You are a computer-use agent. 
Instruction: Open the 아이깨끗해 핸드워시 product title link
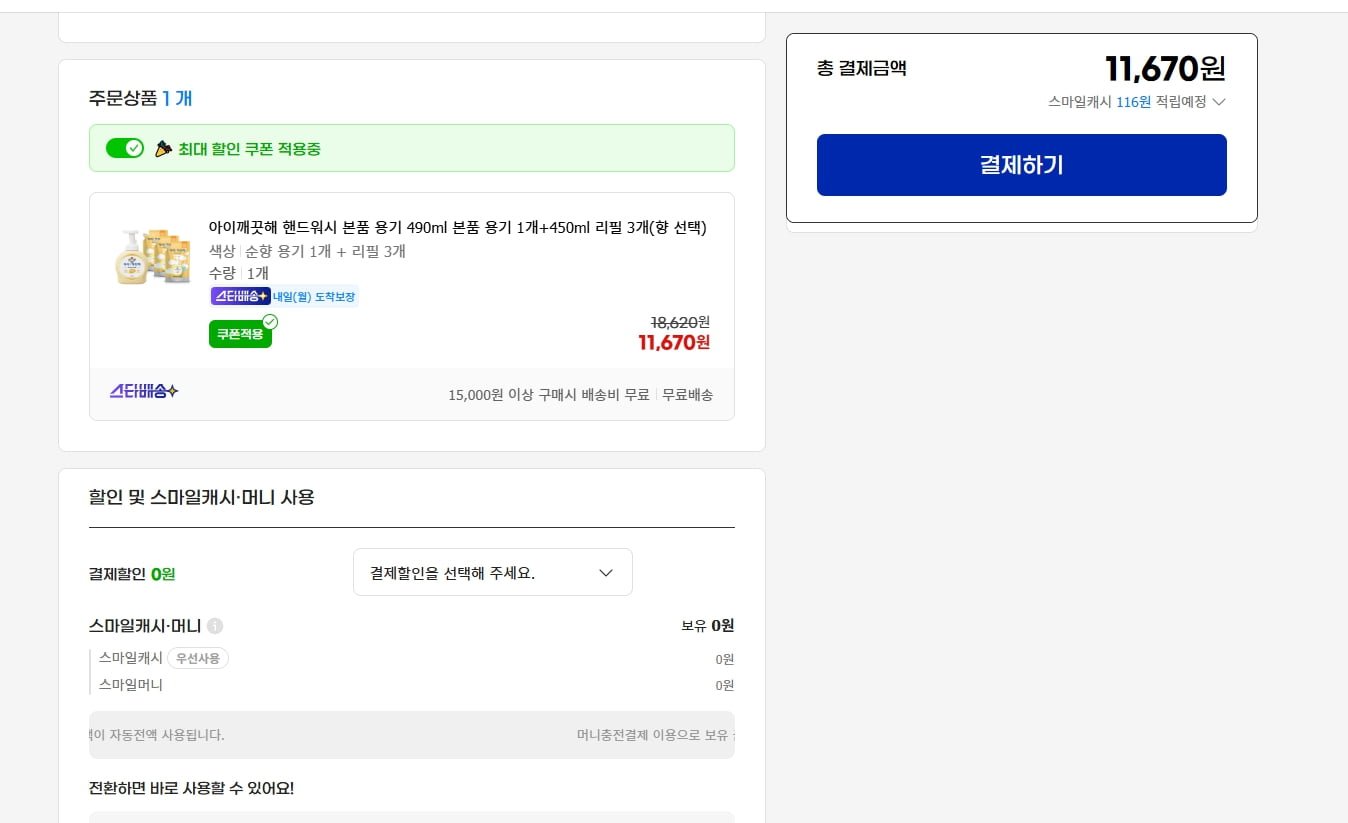tap(457, 227)
